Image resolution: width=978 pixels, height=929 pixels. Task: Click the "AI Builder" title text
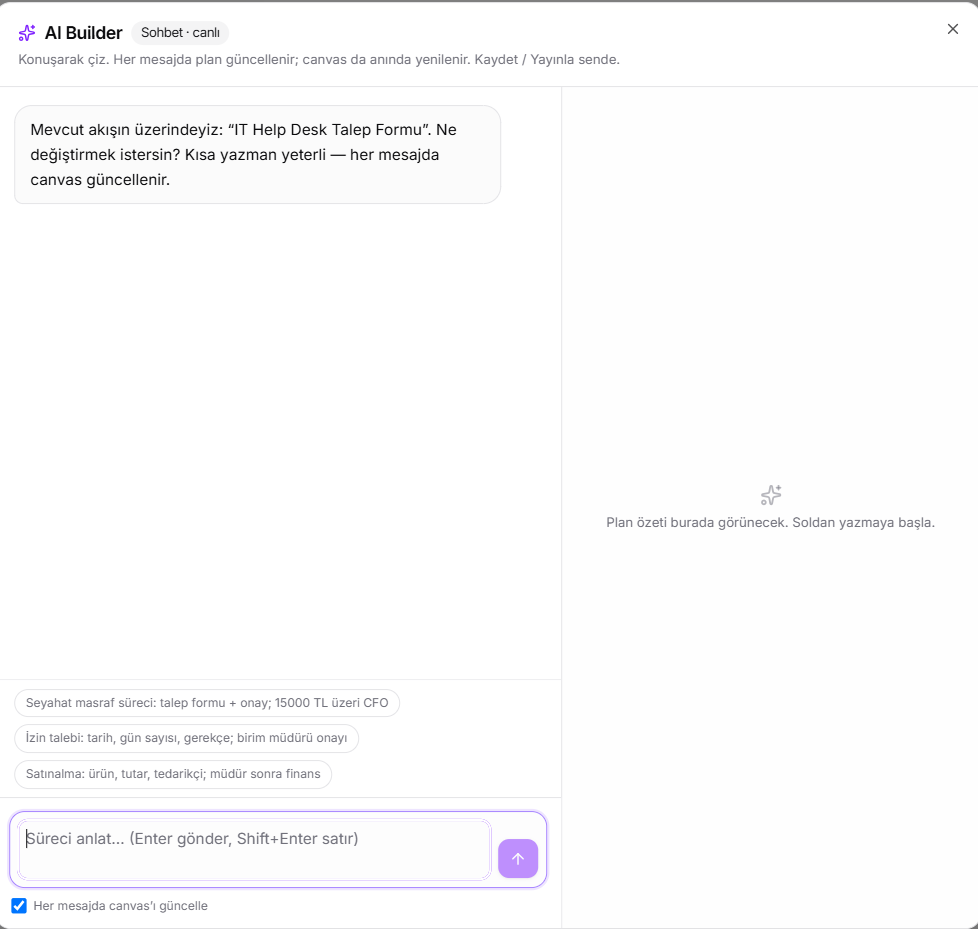84,33
